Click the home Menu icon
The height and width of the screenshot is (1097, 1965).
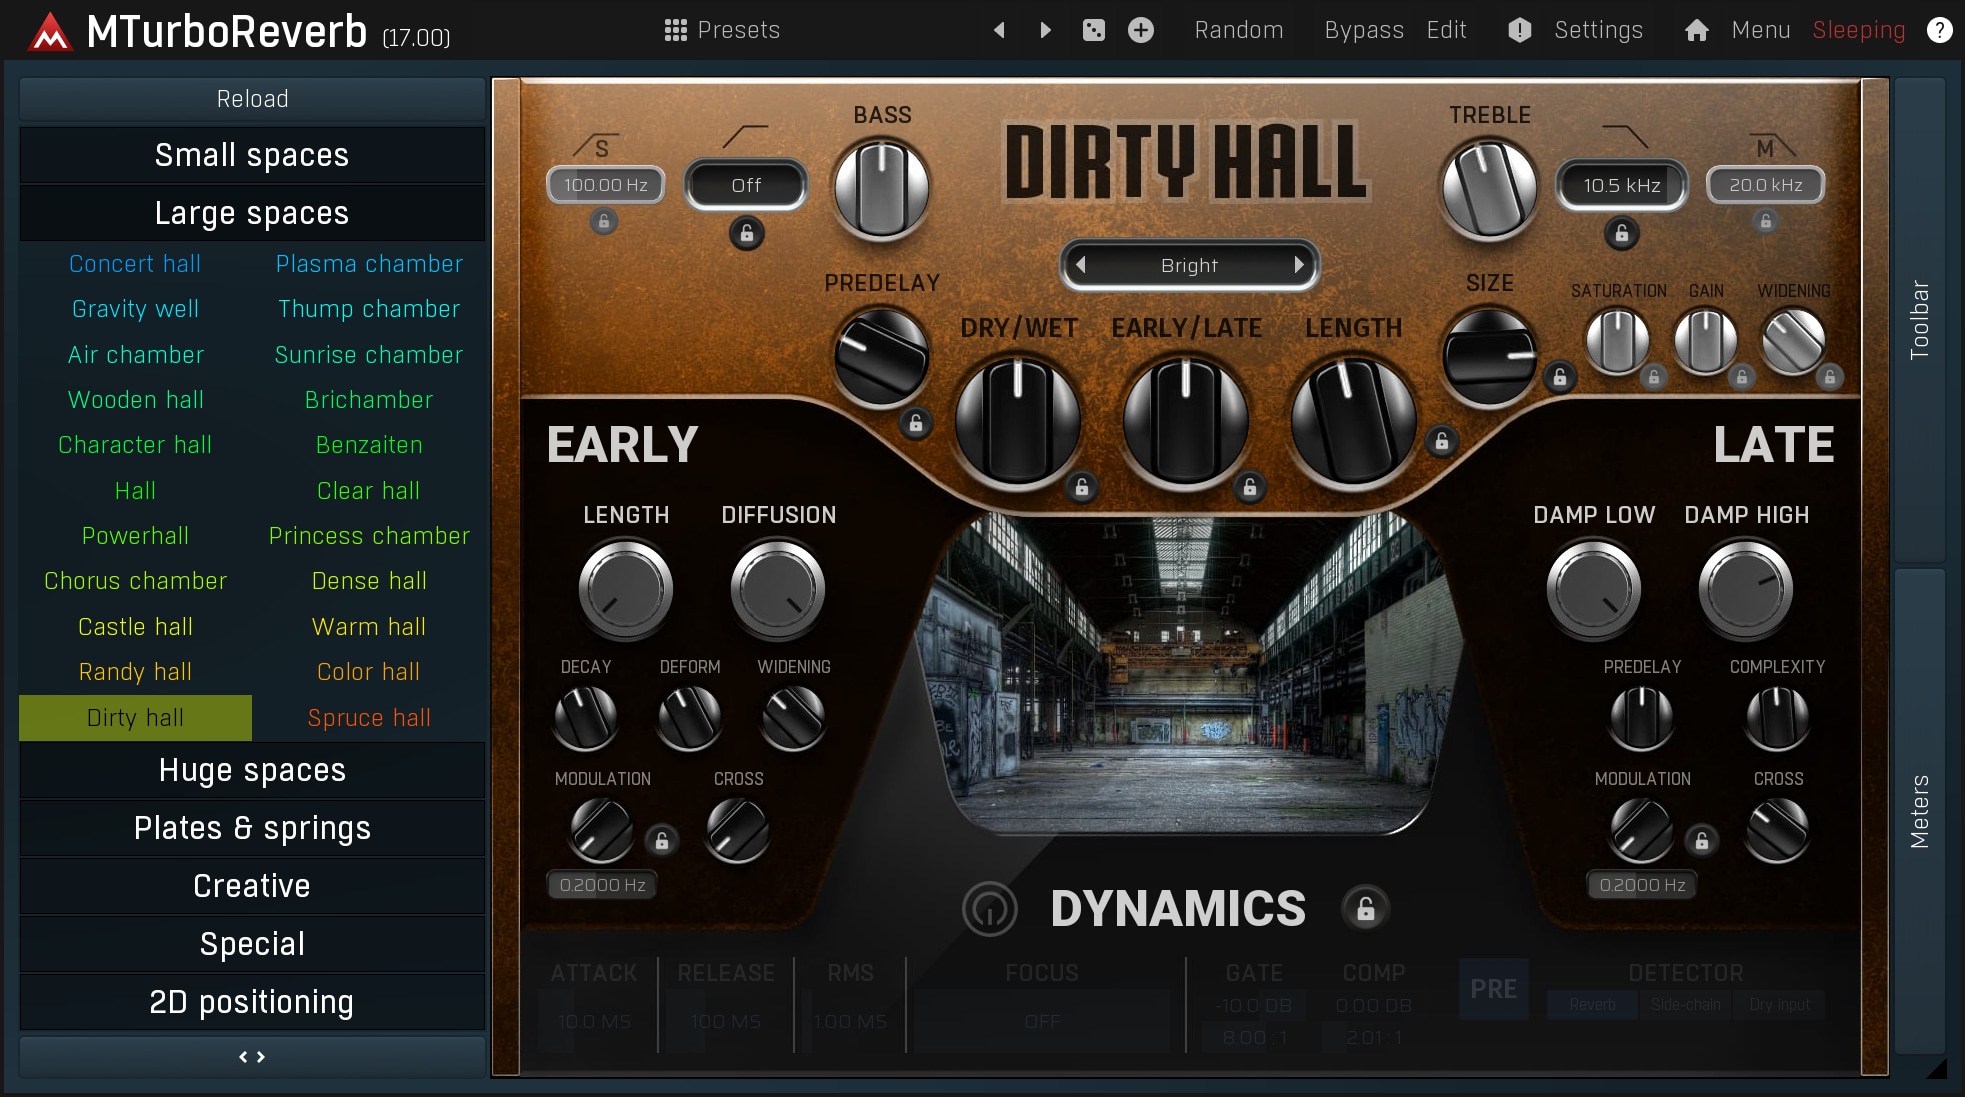(1697, 30)
